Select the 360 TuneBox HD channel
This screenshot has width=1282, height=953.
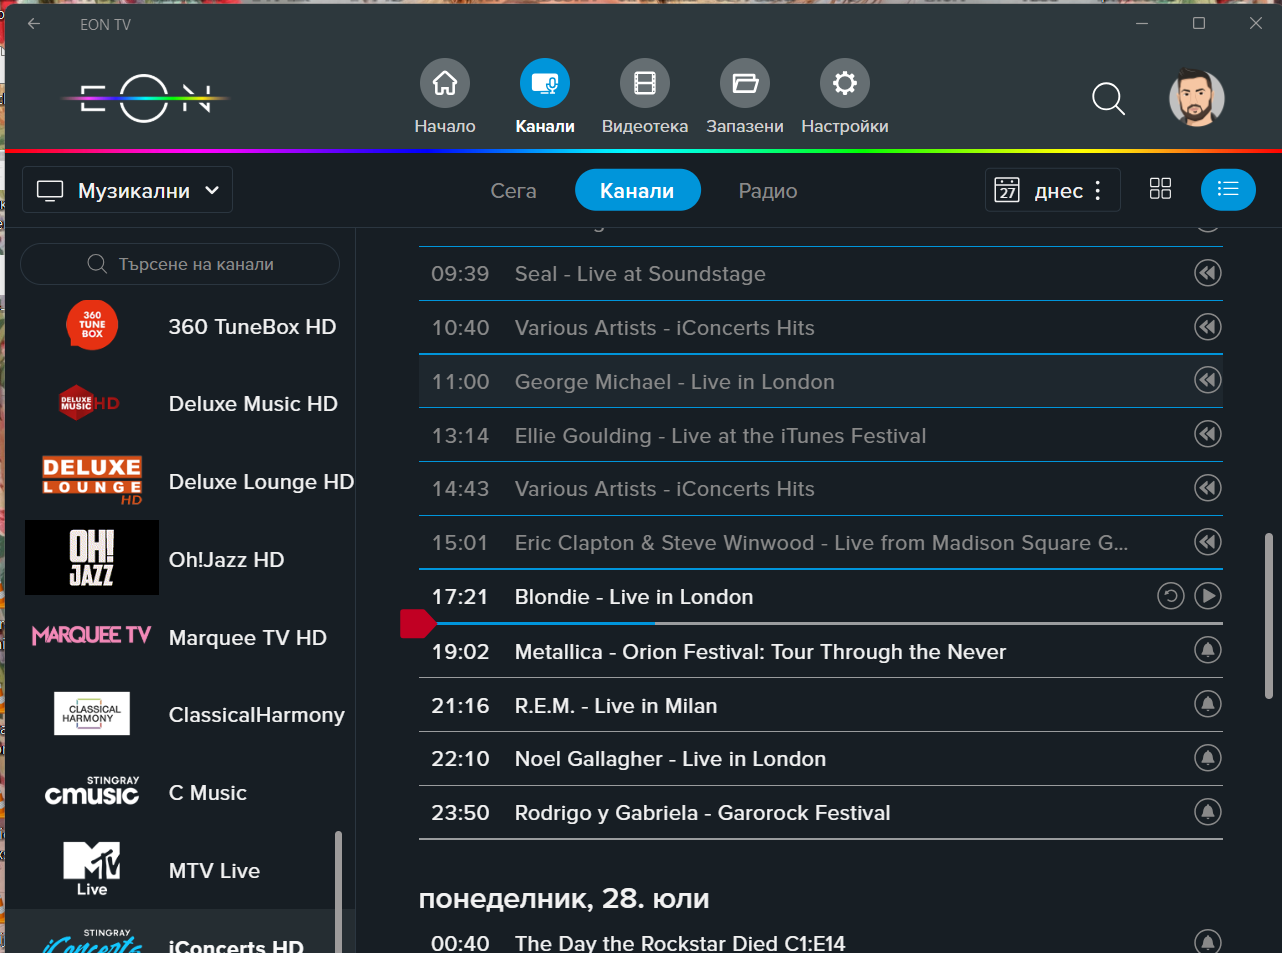(180, 327)
